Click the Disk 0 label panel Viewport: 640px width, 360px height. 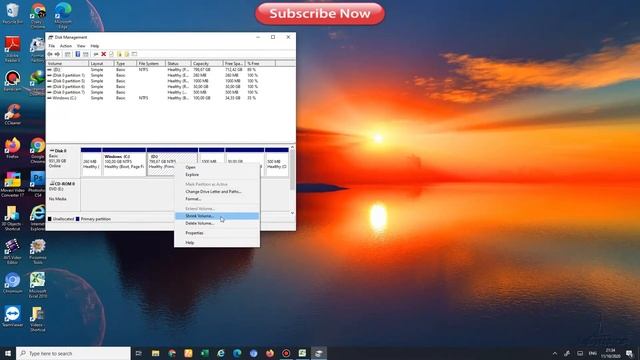point(63,161)
